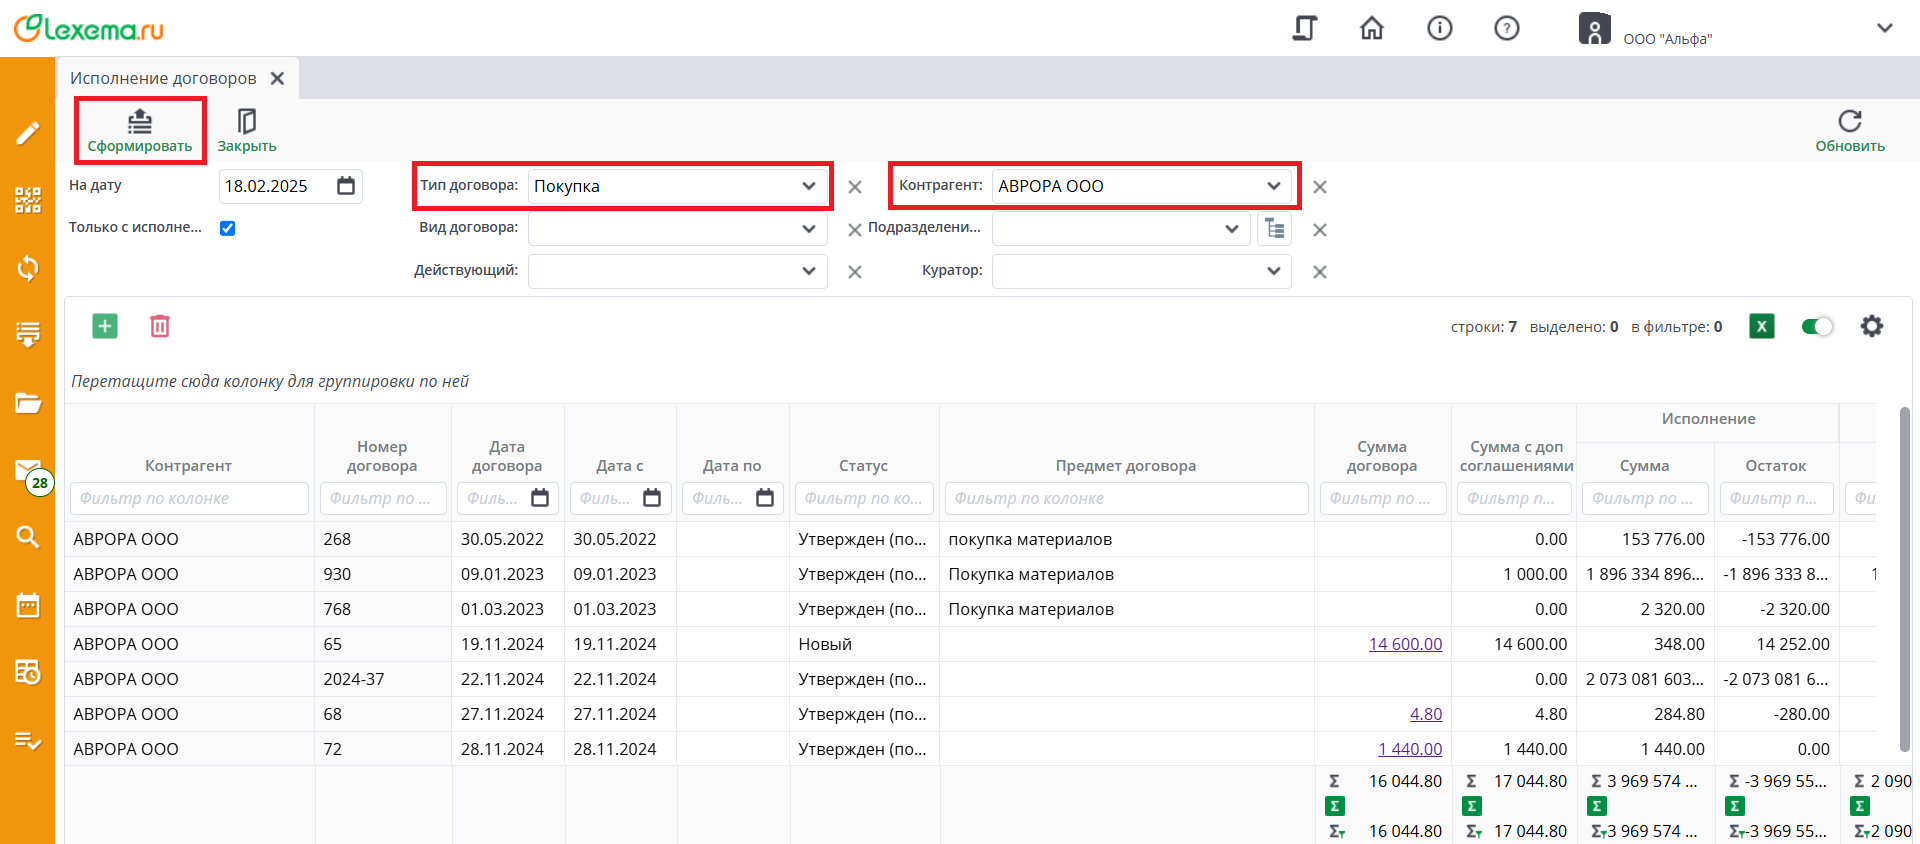Click the vertical scrollbar of the table
The width and height of the screenshot is (1920, 844).
(x=1904, y=580)
